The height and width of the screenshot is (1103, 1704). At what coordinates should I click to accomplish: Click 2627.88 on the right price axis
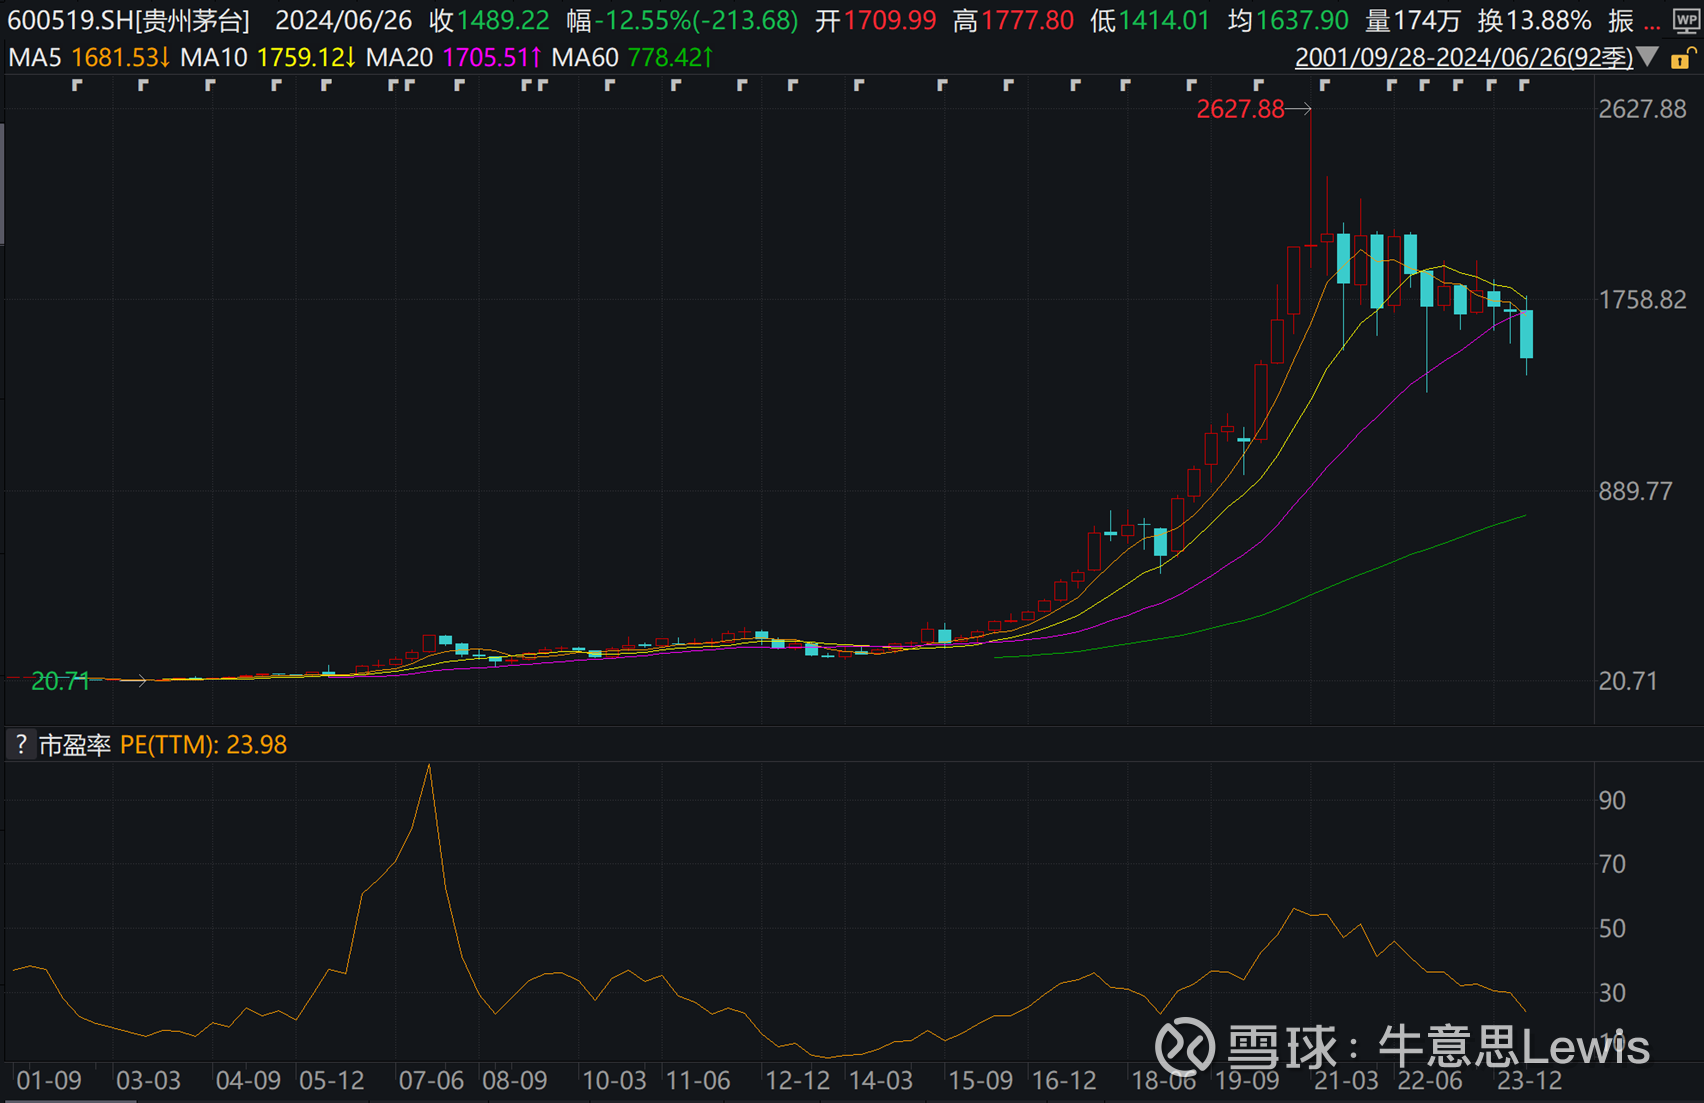click(x=1642, y=109)
